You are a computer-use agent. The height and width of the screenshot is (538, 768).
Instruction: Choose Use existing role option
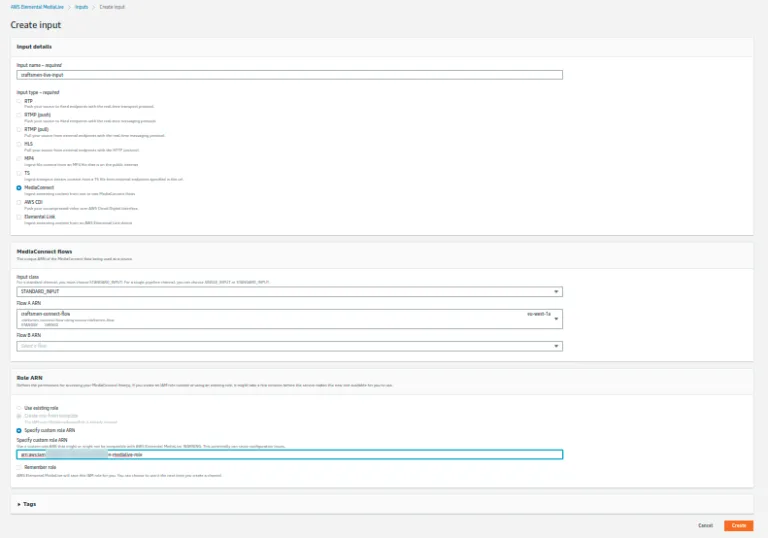(19, 408)
